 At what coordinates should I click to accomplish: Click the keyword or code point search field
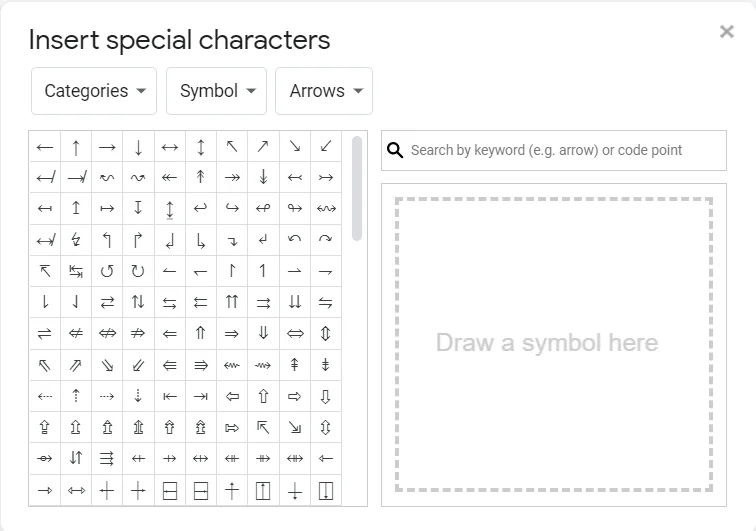554,150
